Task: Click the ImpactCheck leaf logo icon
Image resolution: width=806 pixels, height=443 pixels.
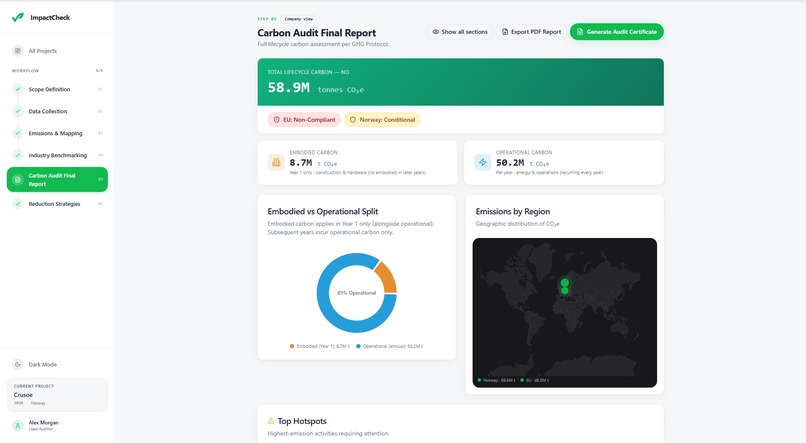Action: (17, 17)
